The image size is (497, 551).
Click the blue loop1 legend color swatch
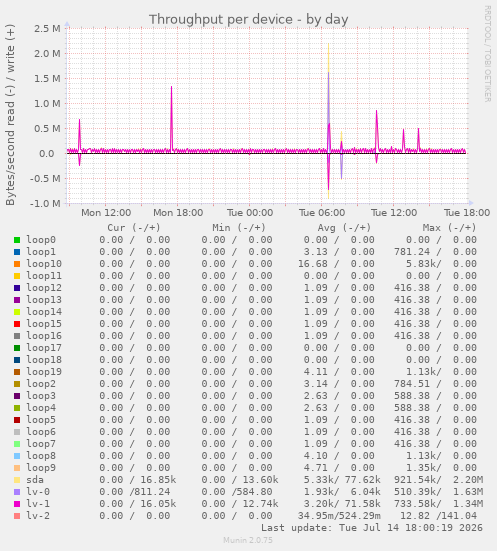coord(17,252)
